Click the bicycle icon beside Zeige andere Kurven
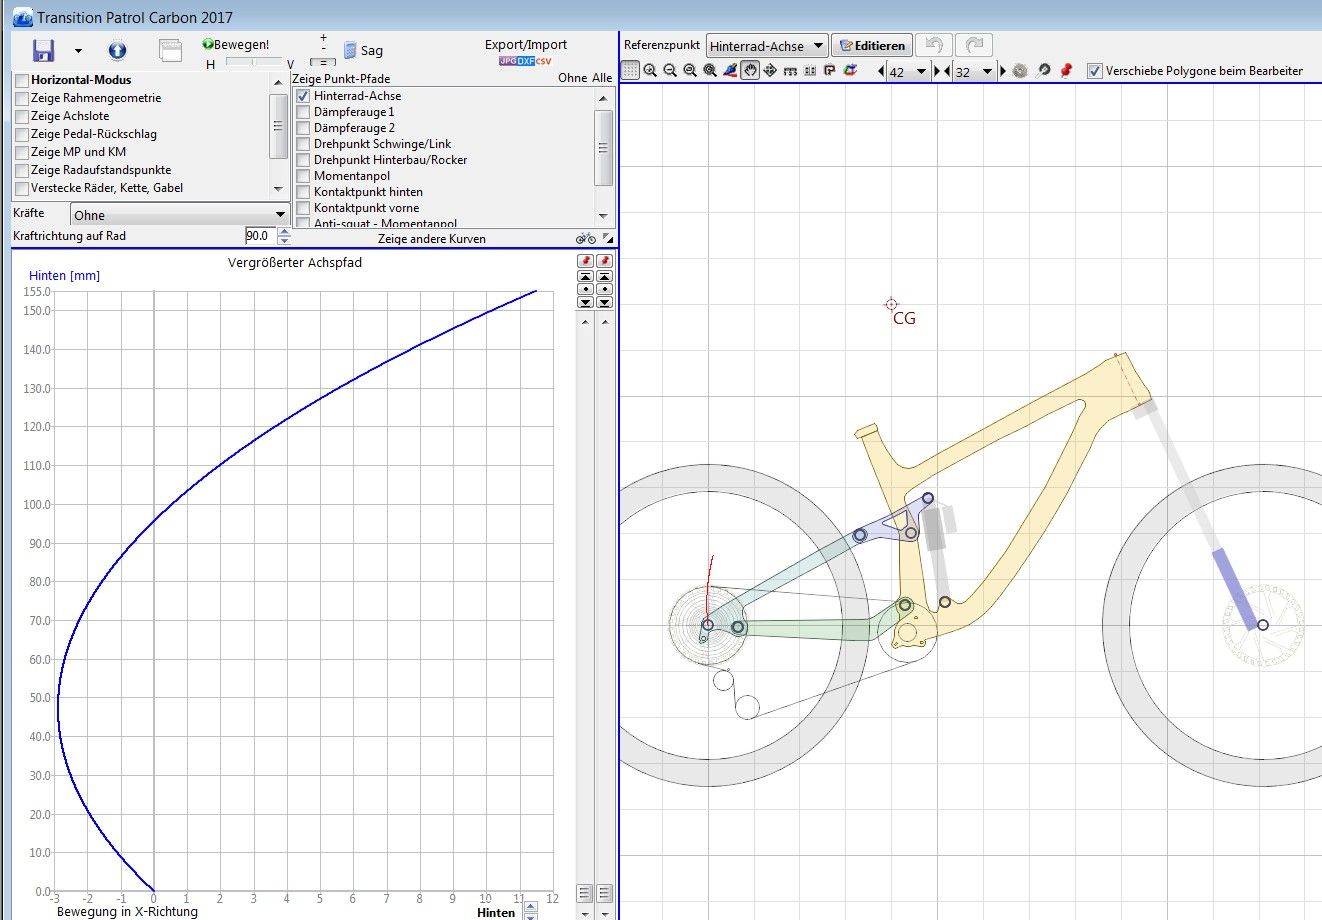The width and height of the screenshot is (1322, 920). [586, 238]
